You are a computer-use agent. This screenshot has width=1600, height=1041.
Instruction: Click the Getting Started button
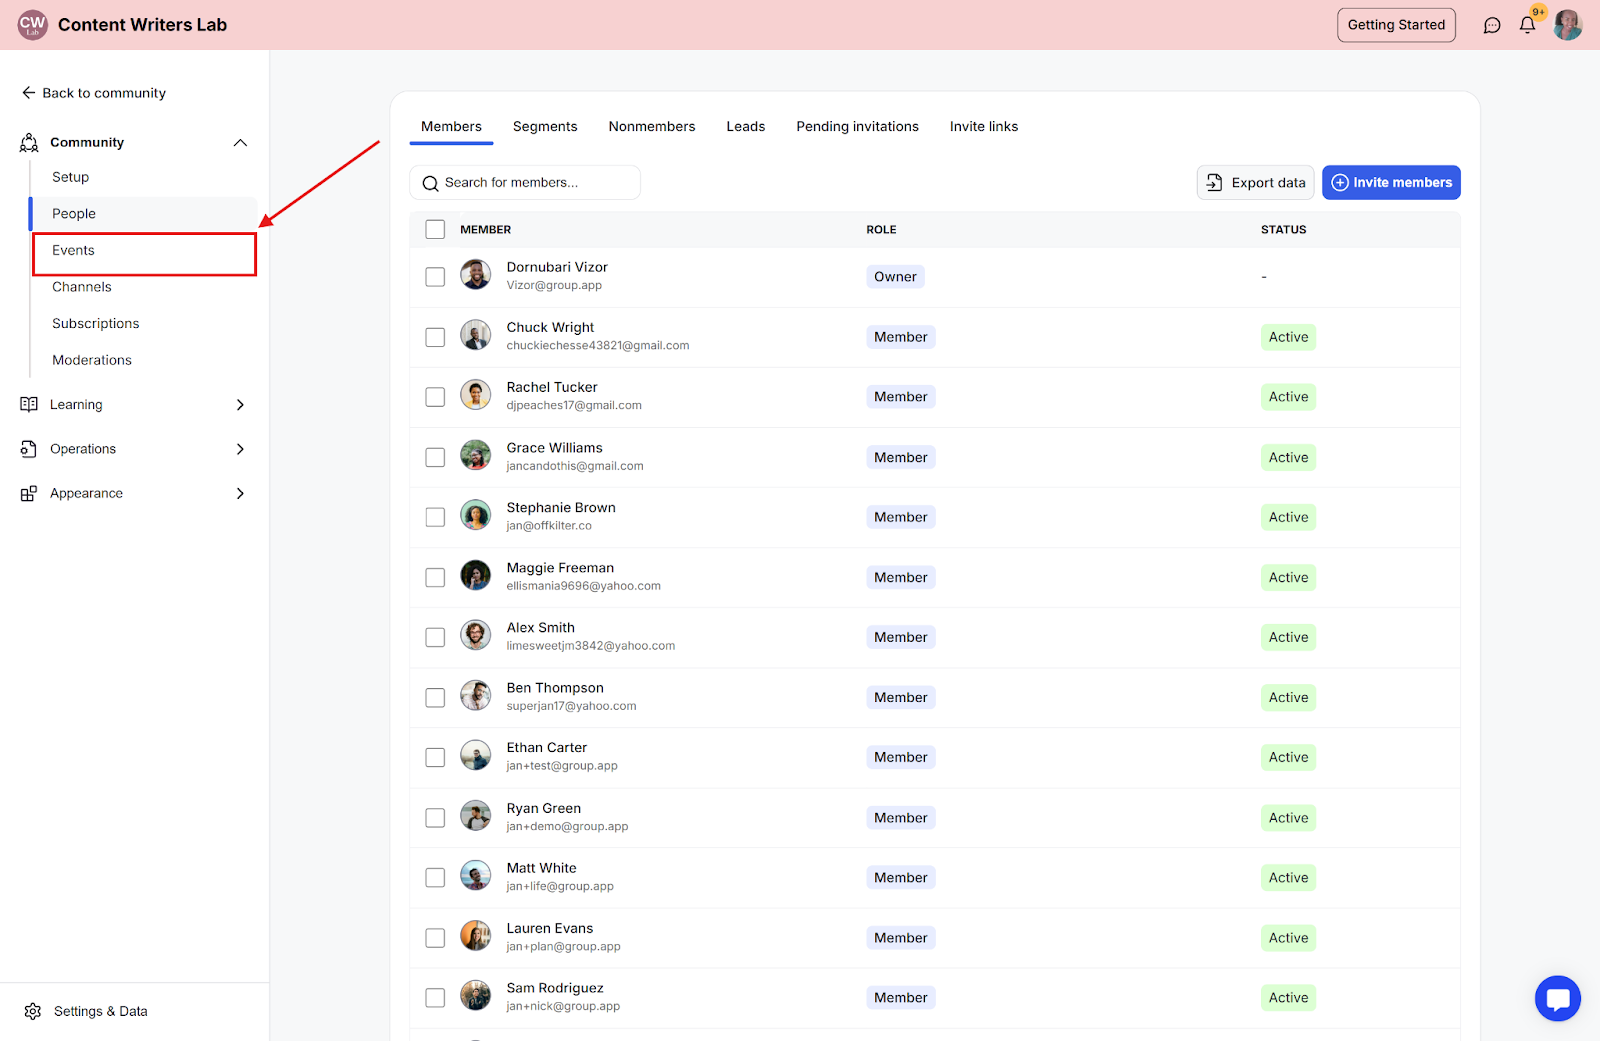(x=1396, y=25)
